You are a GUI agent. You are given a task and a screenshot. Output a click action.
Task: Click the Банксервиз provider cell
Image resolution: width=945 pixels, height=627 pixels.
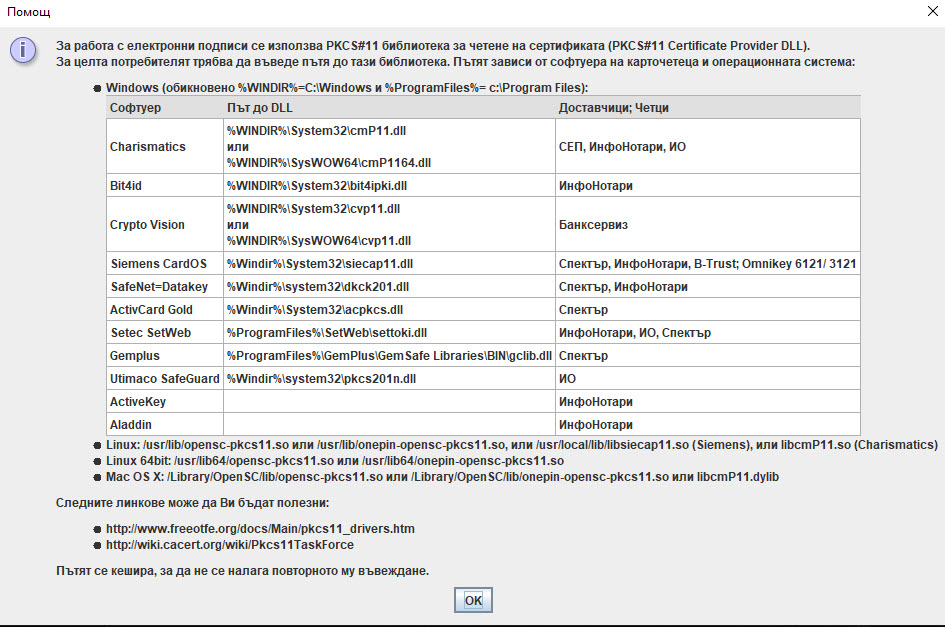pos(708,224)
